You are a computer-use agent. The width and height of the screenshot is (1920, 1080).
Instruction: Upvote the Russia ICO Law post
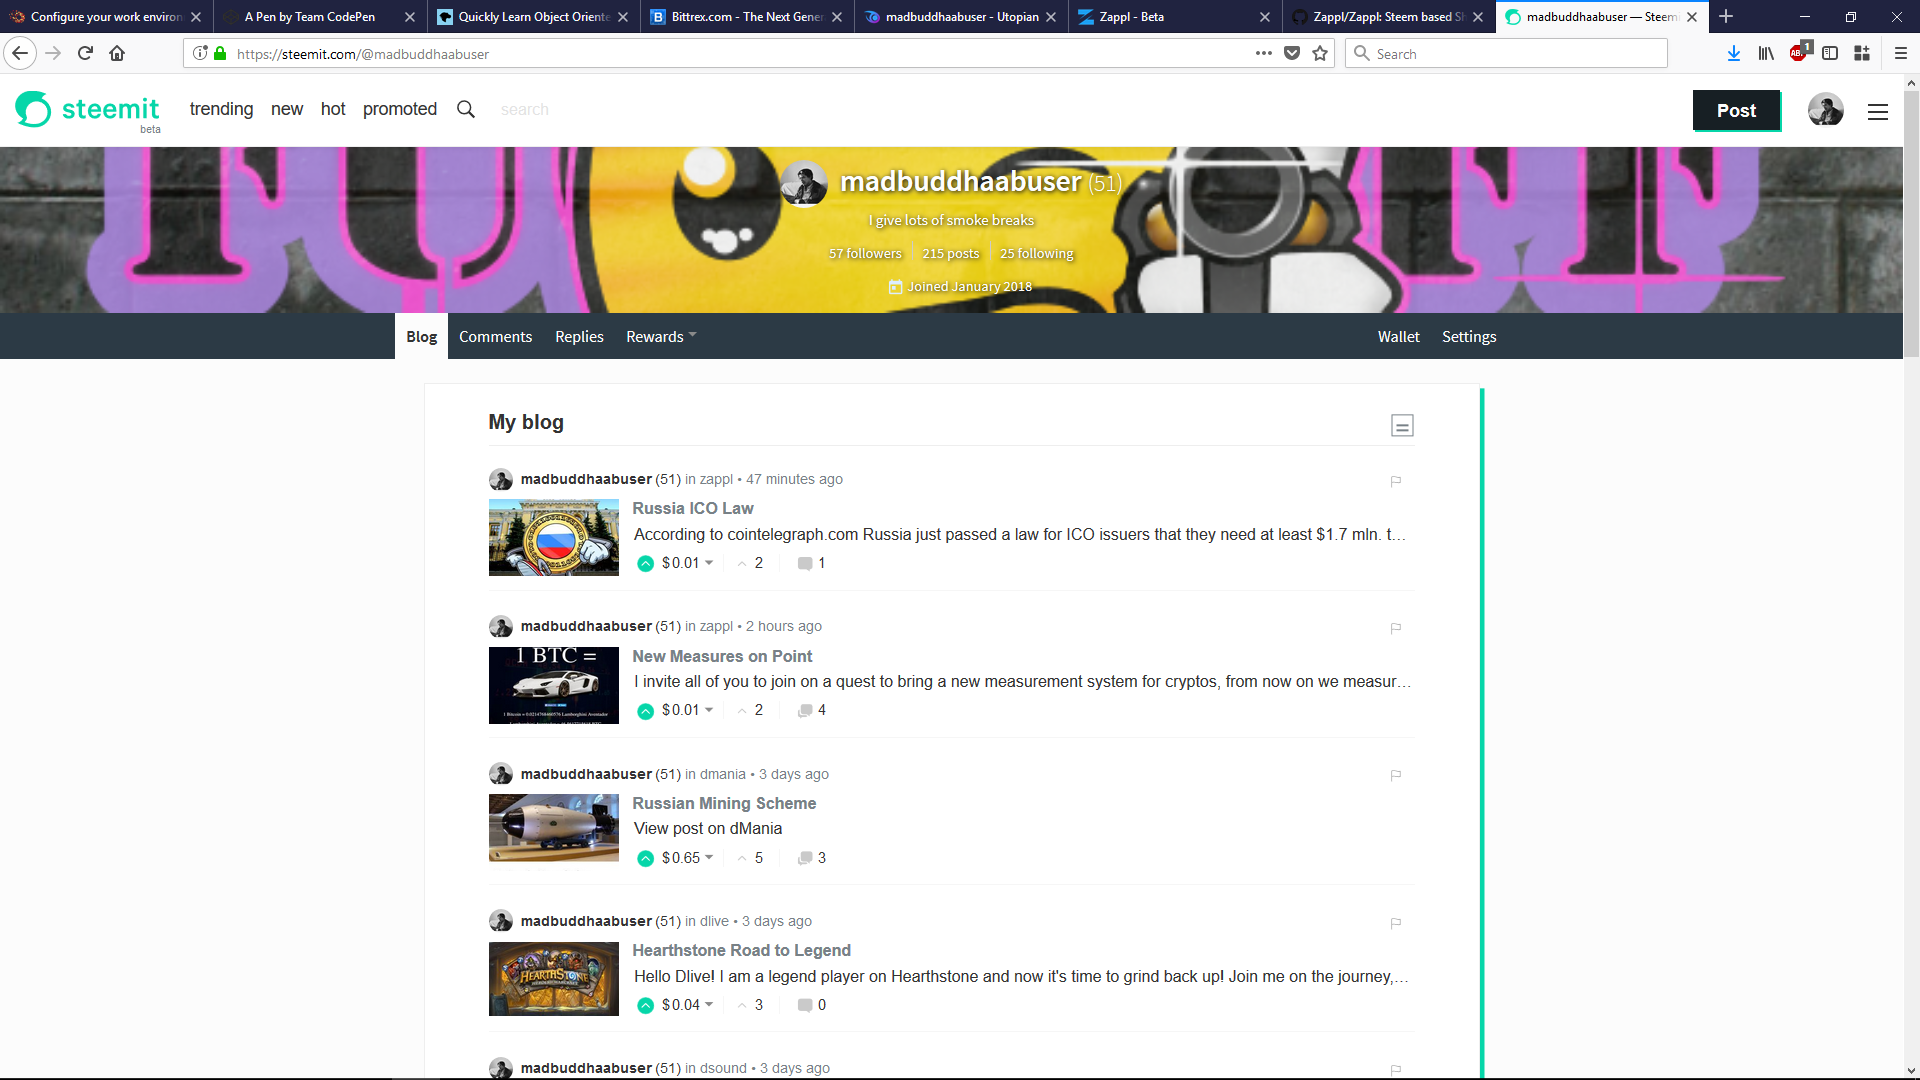point(645,564)
